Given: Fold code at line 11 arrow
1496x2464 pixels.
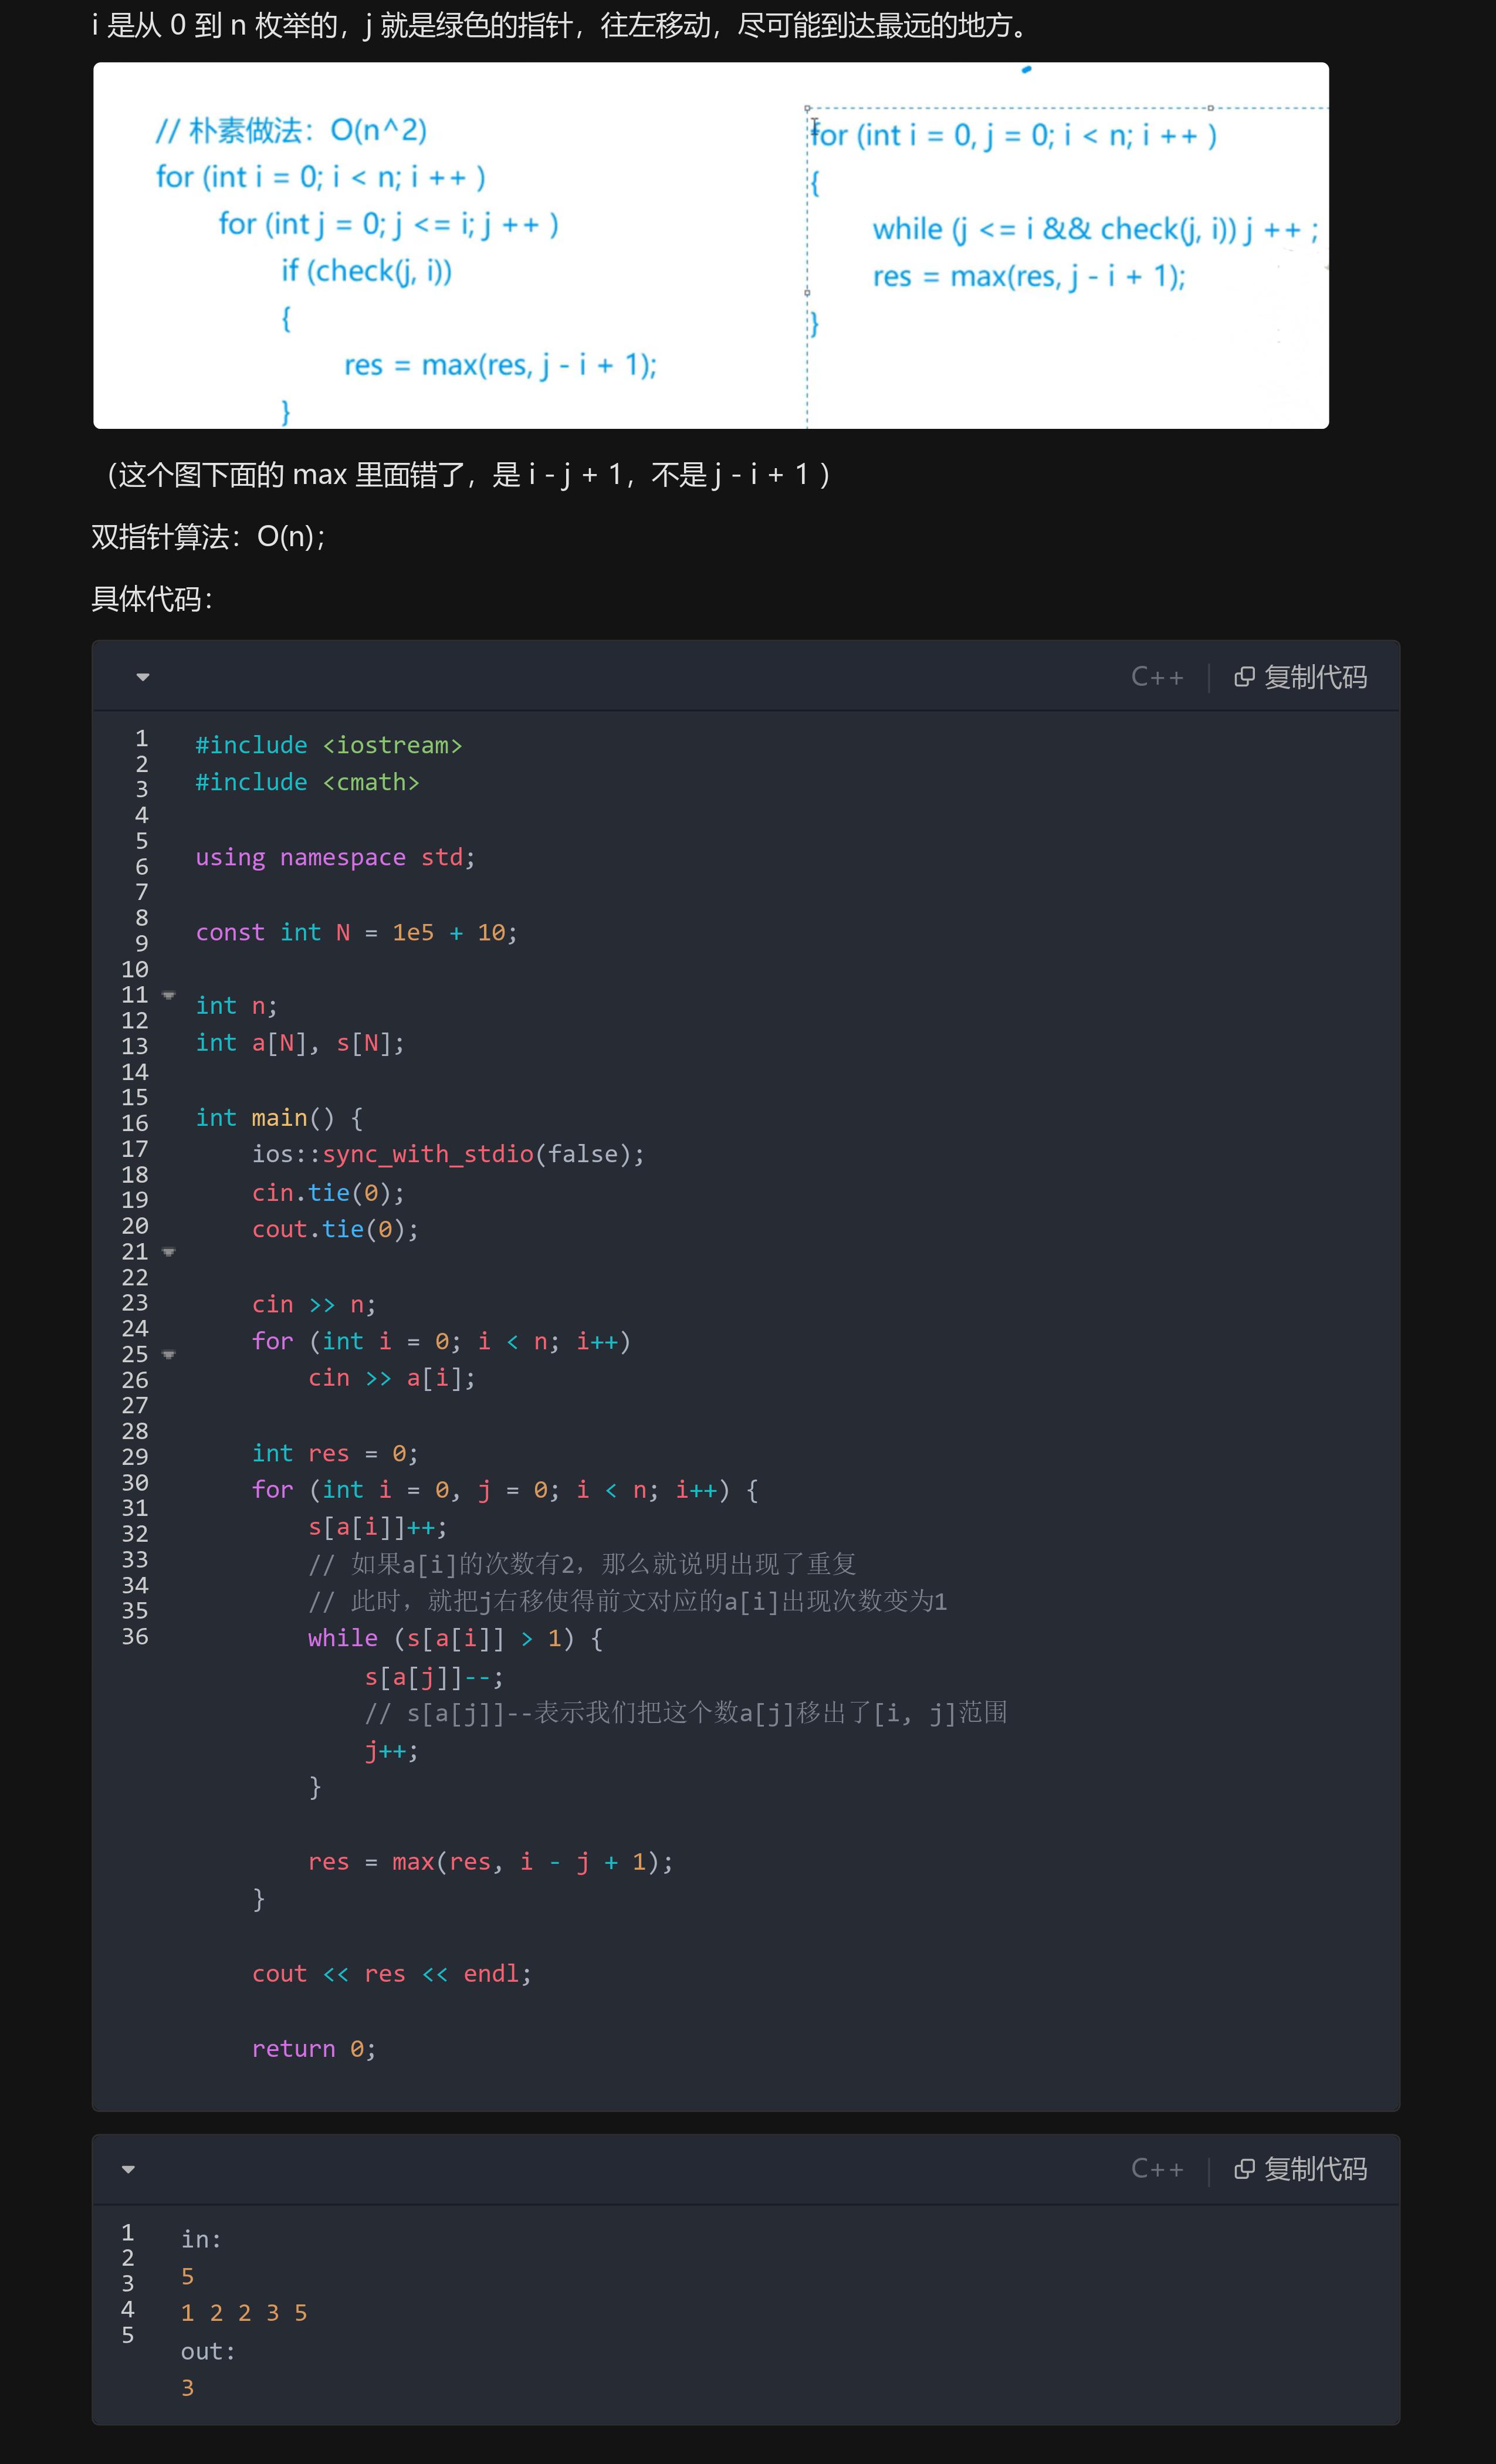Looking at the screenshot, I should [169, 995].
